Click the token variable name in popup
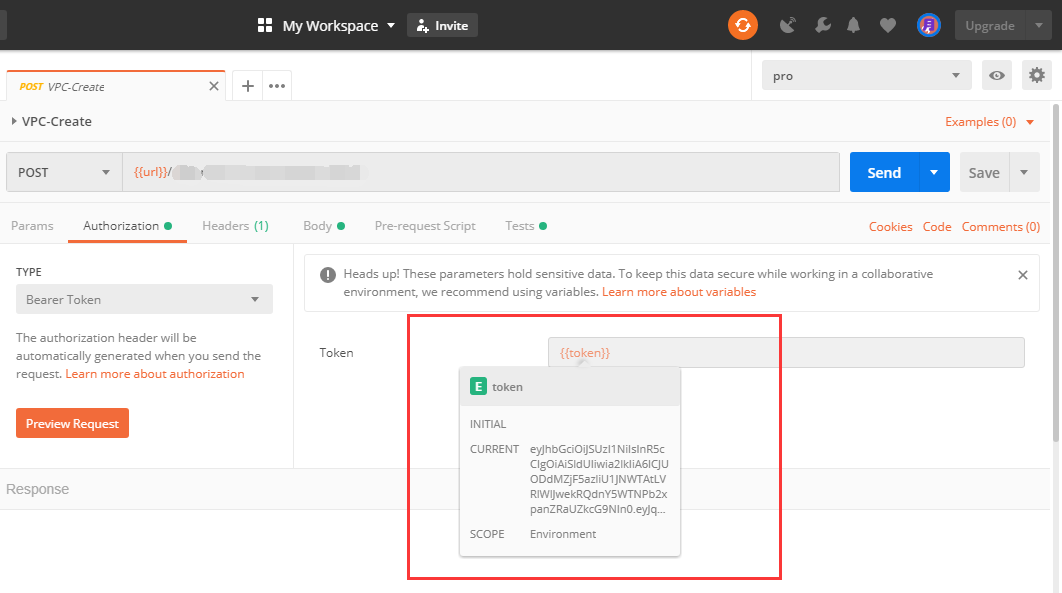Image resolution: width=1062 pixels, height=593 pixels. pos(507,387)
